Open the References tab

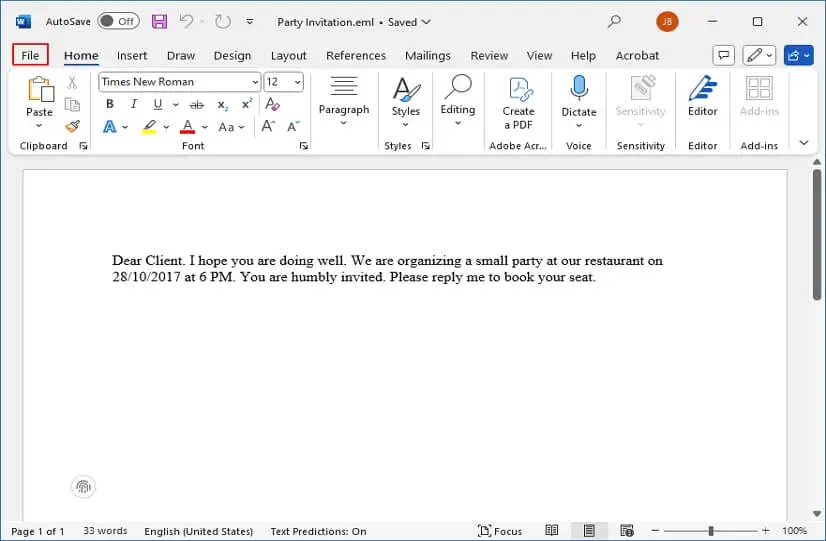356,55
